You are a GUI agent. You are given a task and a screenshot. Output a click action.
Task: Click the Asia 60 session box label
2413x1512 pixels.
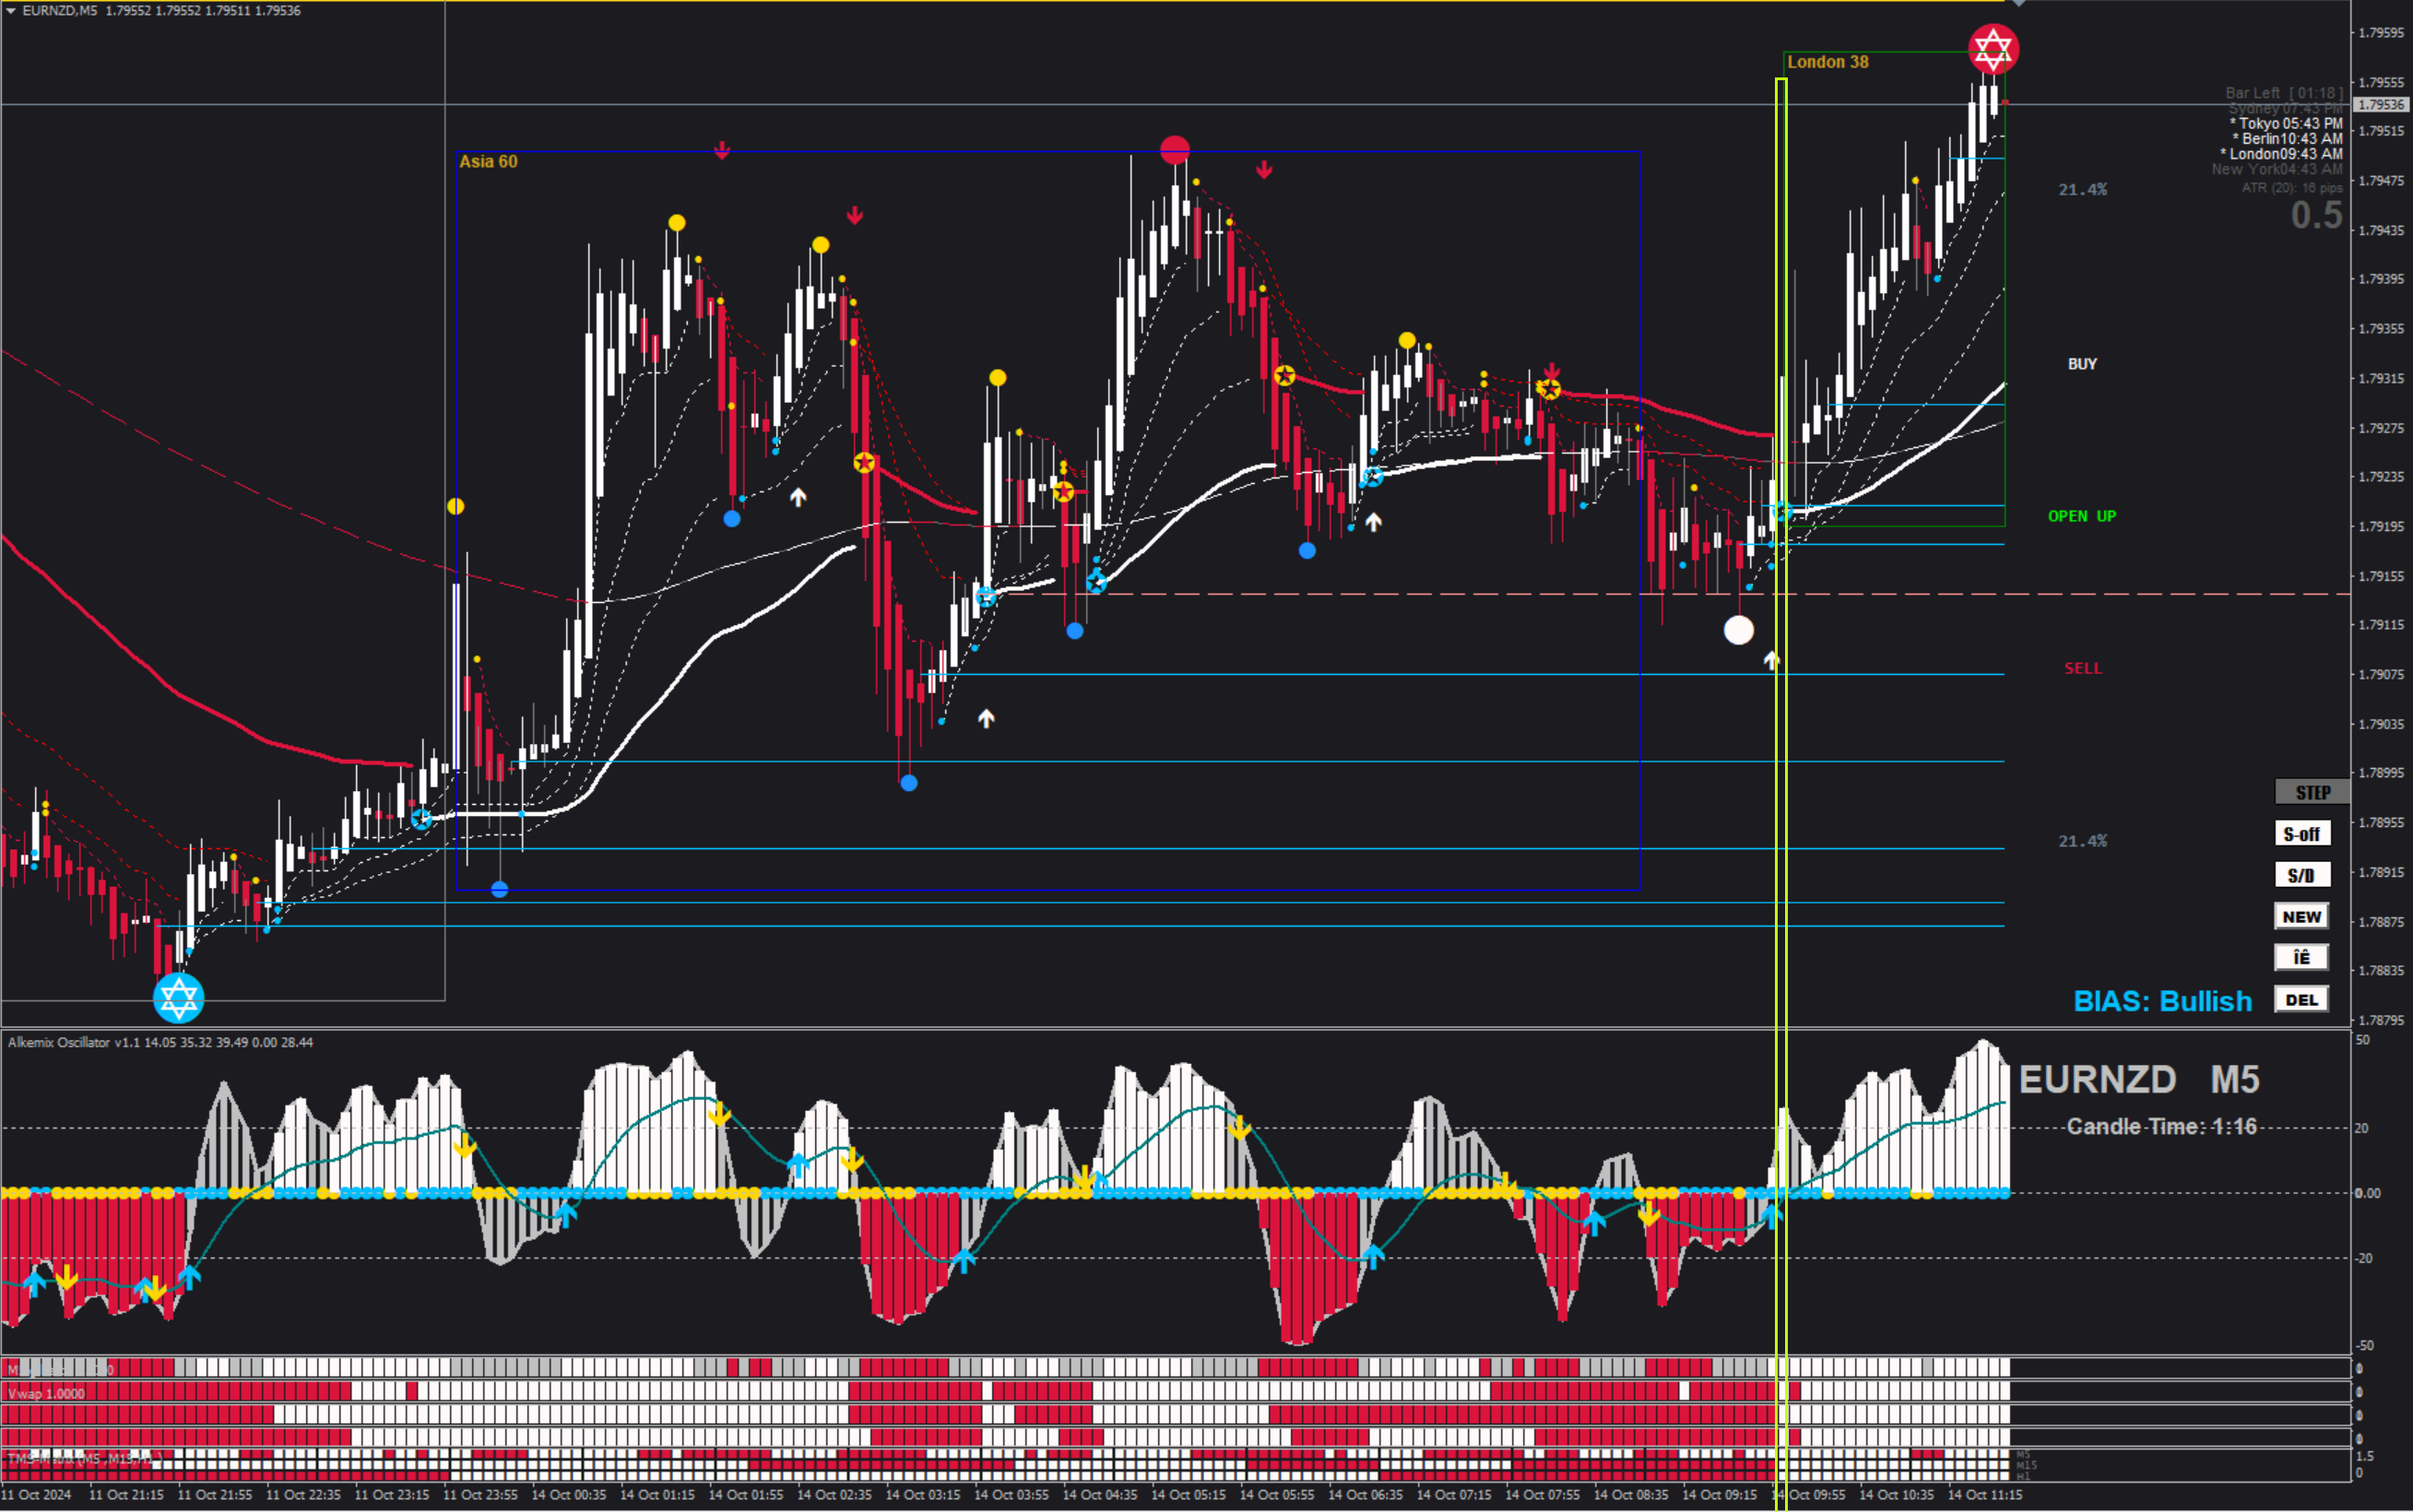click(x=488, y=162)
